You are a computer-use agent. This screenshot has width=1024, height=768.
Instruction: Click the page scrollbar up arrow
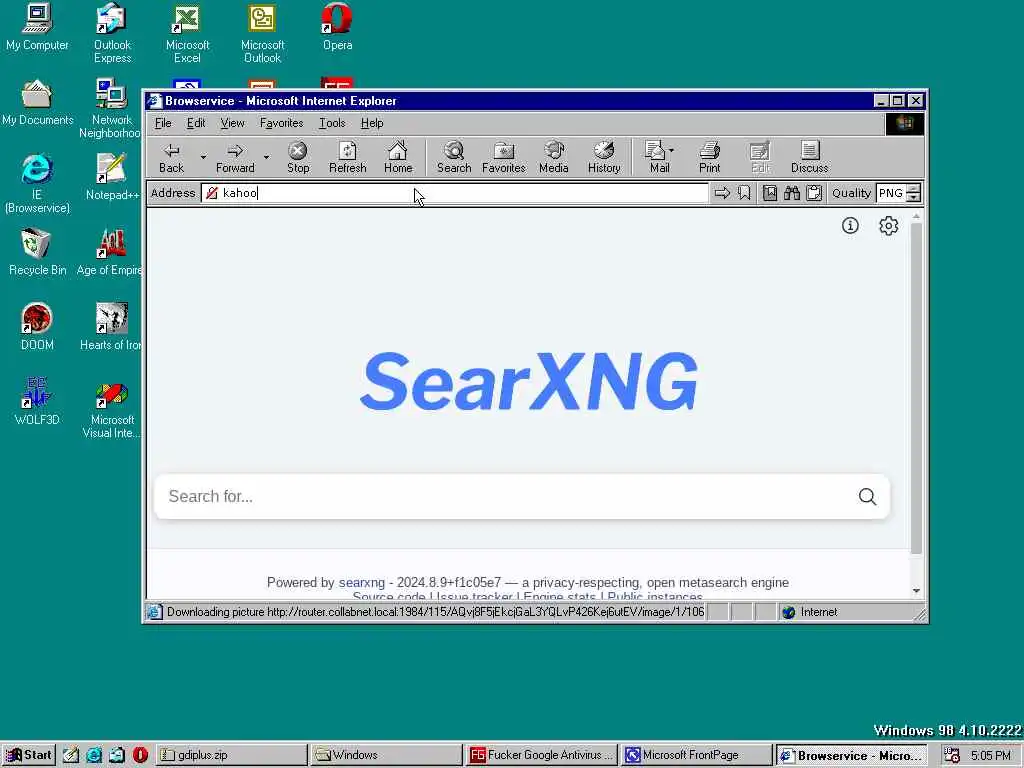pos(916,216)
